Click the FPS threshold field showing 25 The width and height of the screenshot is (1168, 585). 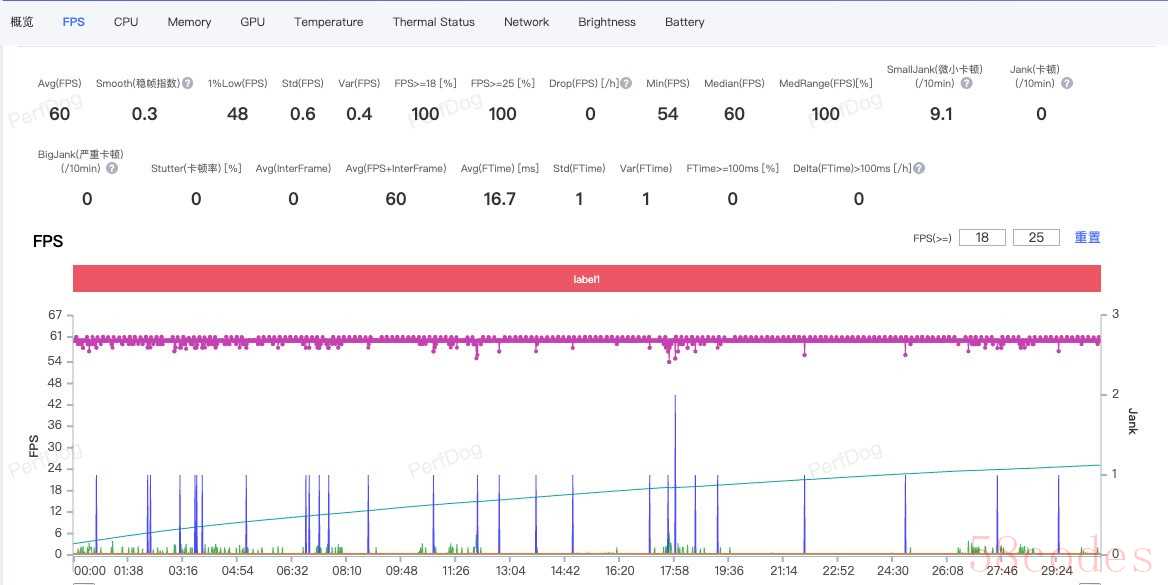tap(1036, 238)
